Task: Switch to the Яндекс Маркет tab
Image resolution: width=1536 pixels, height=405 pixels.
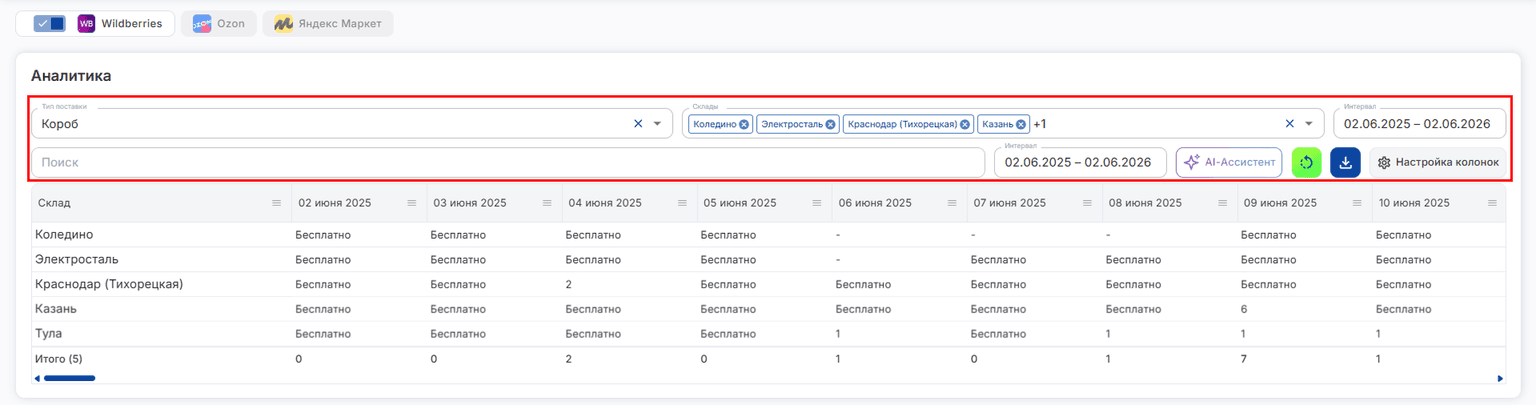Action: 328,23
